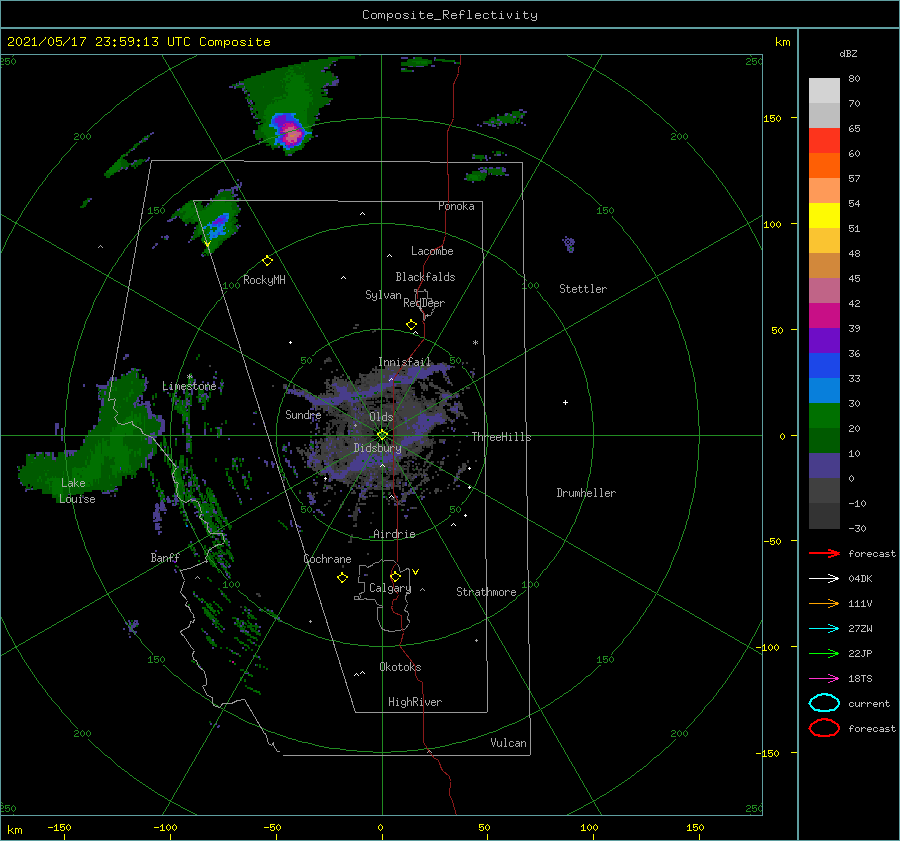Click the Composite_Reflectivity title text
Screen dimensions: 900x841
pos(450,15)
